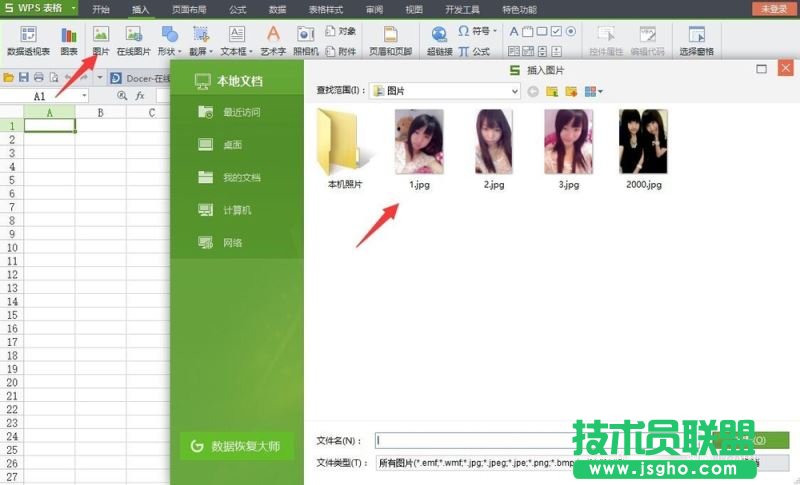Open the 页面布局 ribbon tab
Screen dimensions: 800x485
tap(189, 9)
